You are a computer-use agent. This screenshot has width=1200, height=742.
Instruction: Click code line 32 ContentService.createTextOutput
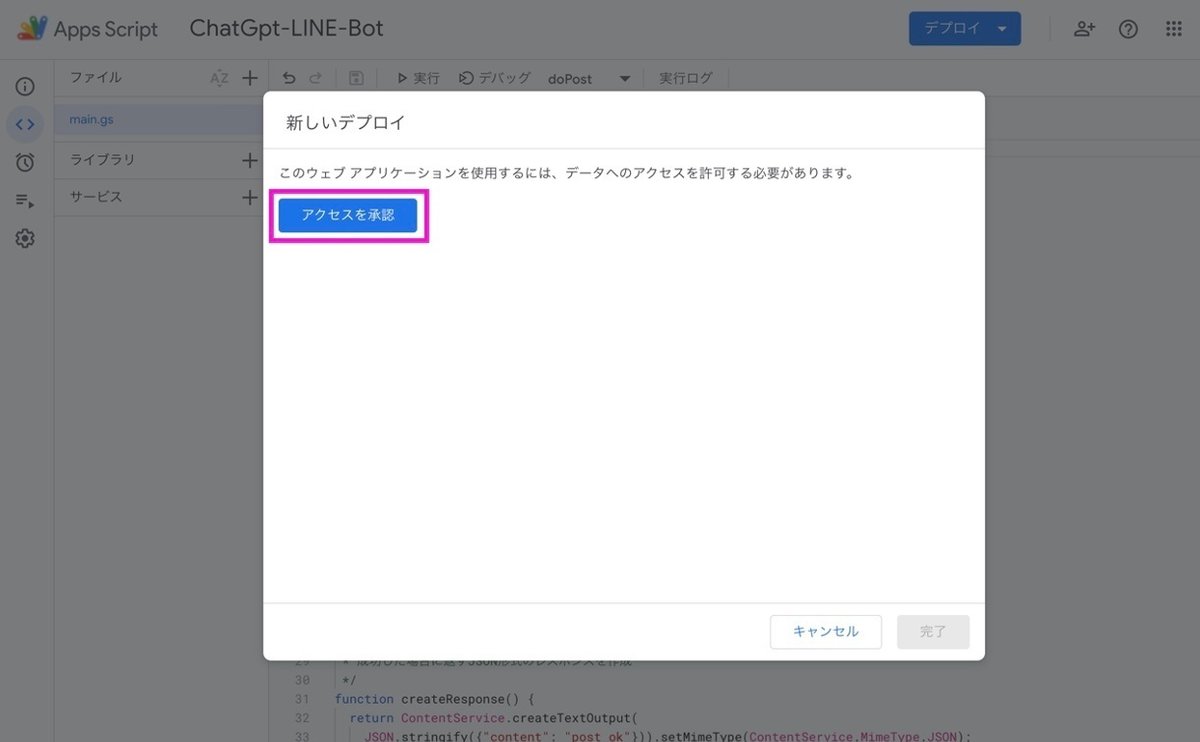493,718
